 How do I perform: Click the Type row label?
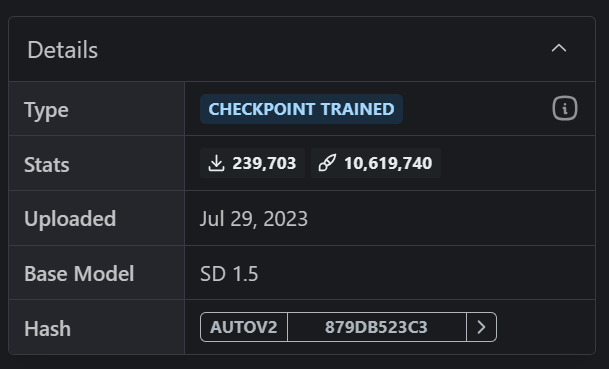point(46,110)
